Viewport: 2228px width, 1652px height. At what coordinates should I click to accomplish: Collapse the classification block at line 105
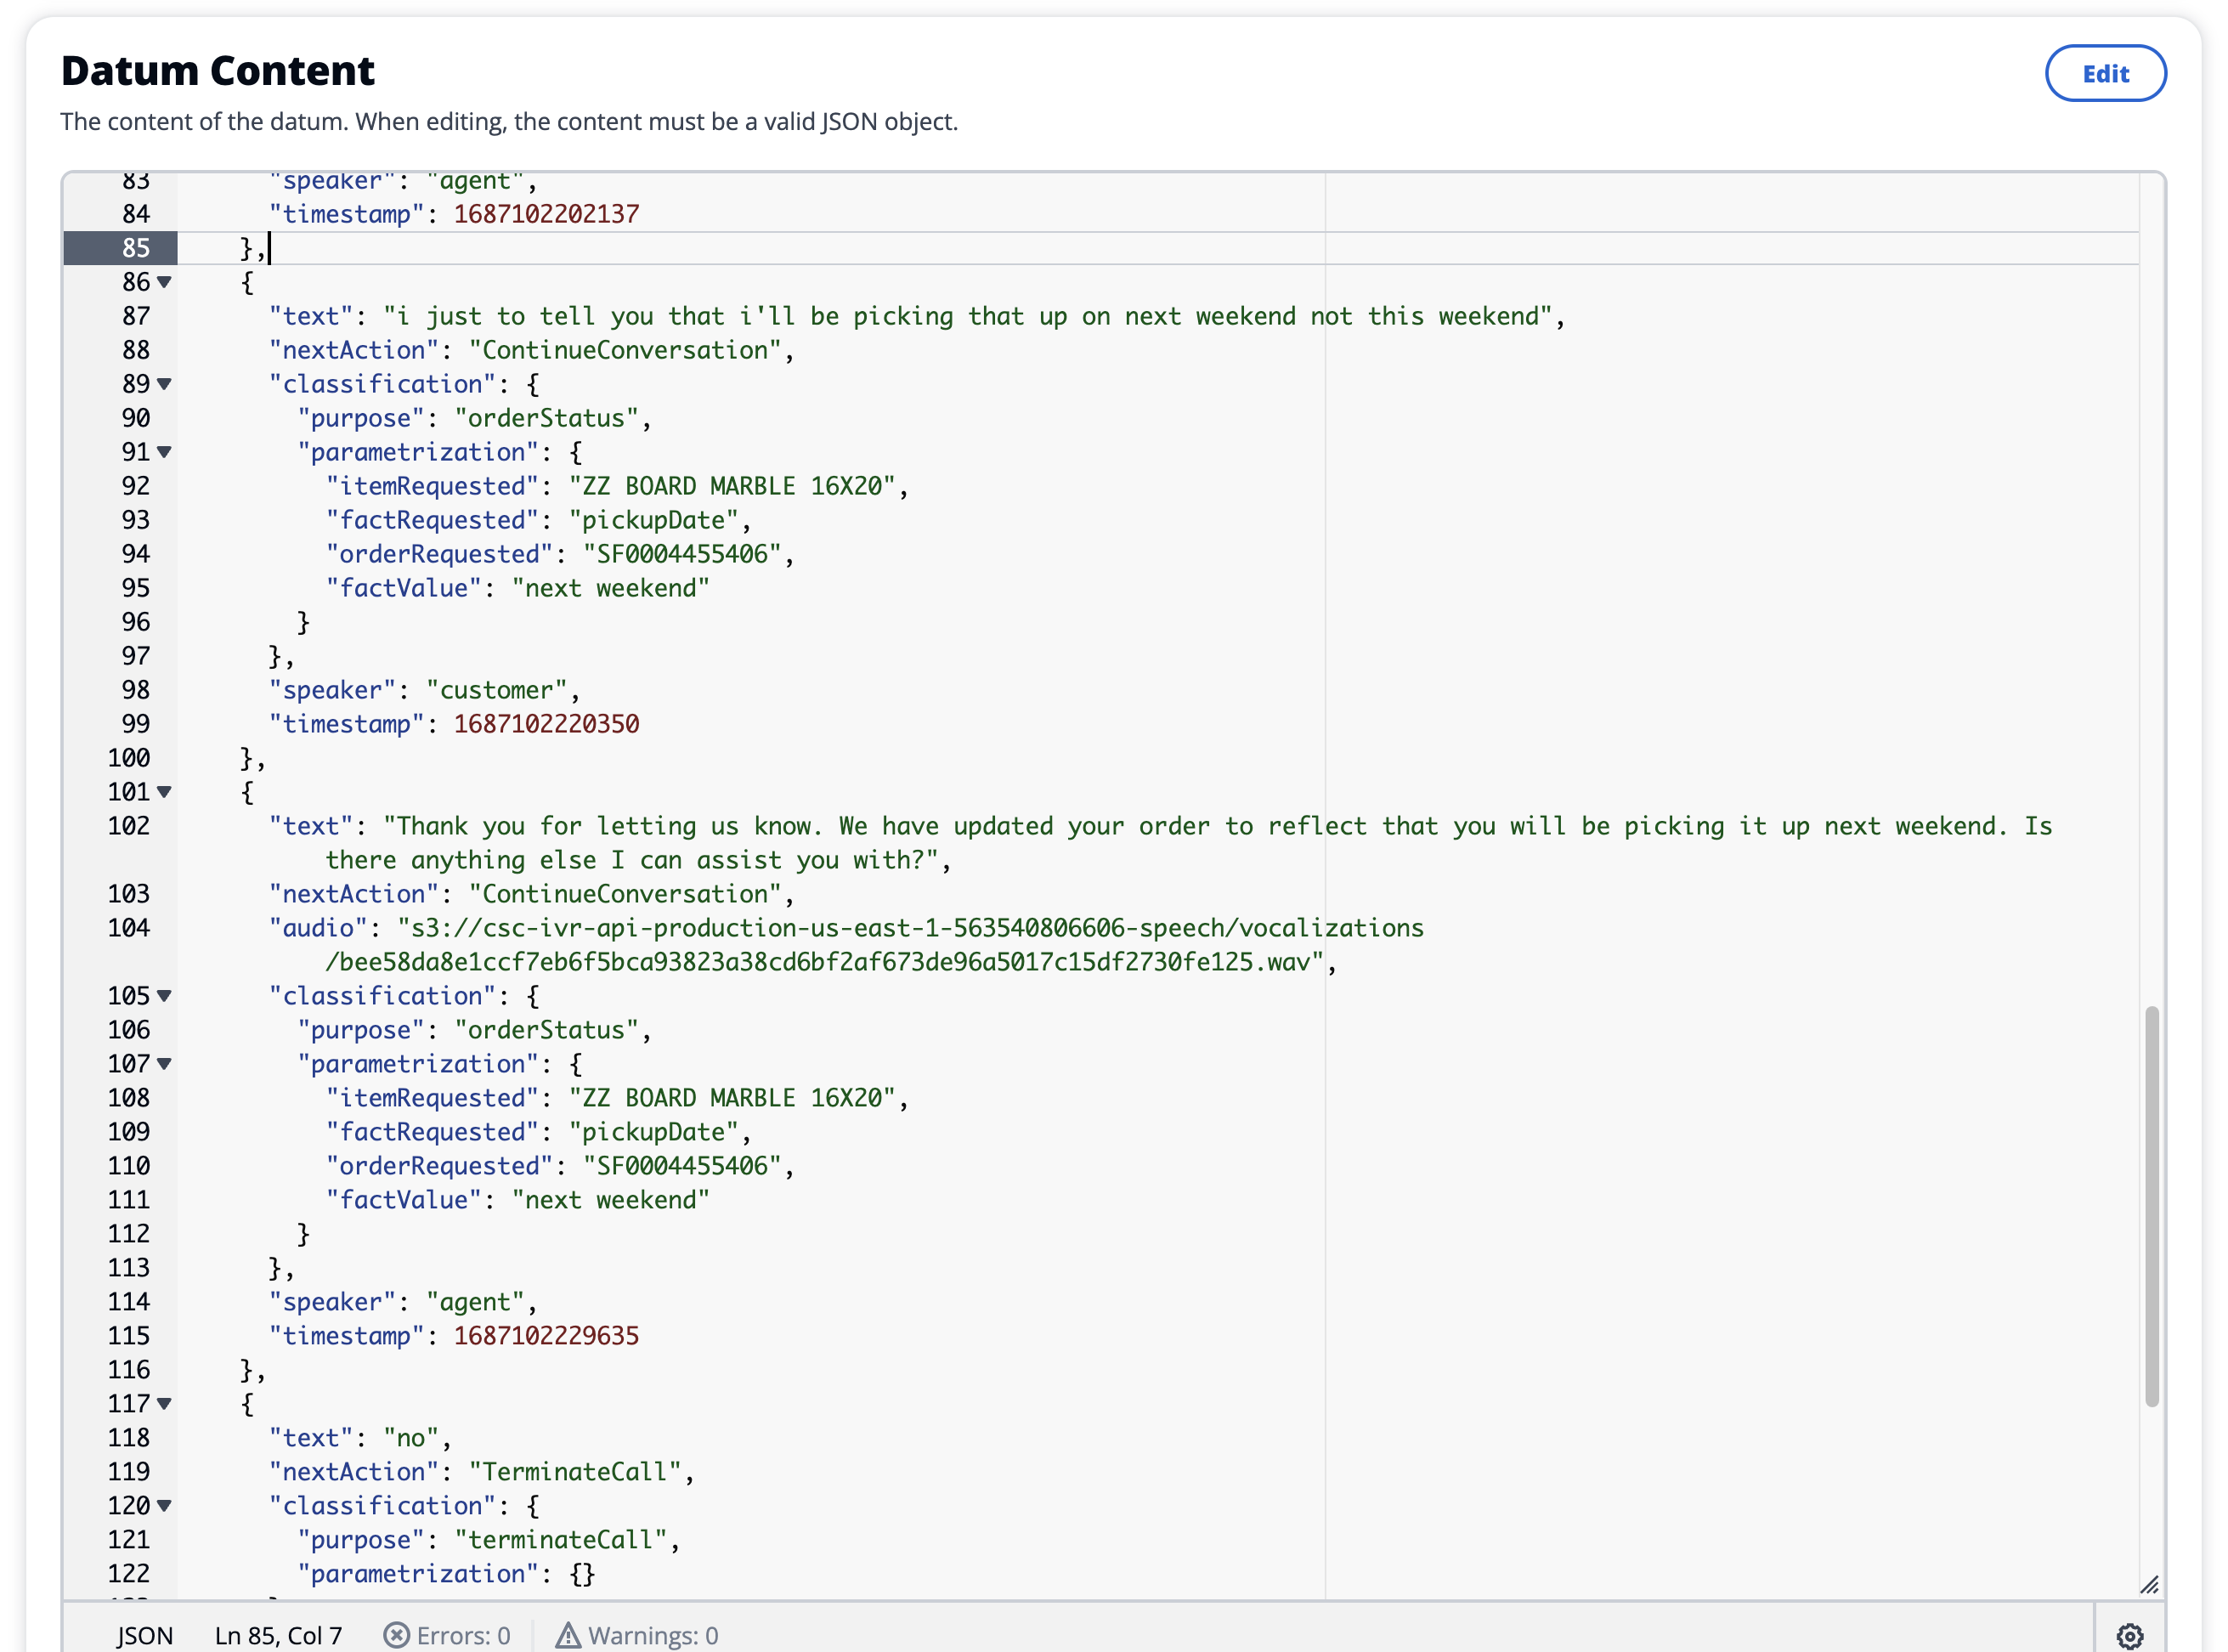pos(164,996)
